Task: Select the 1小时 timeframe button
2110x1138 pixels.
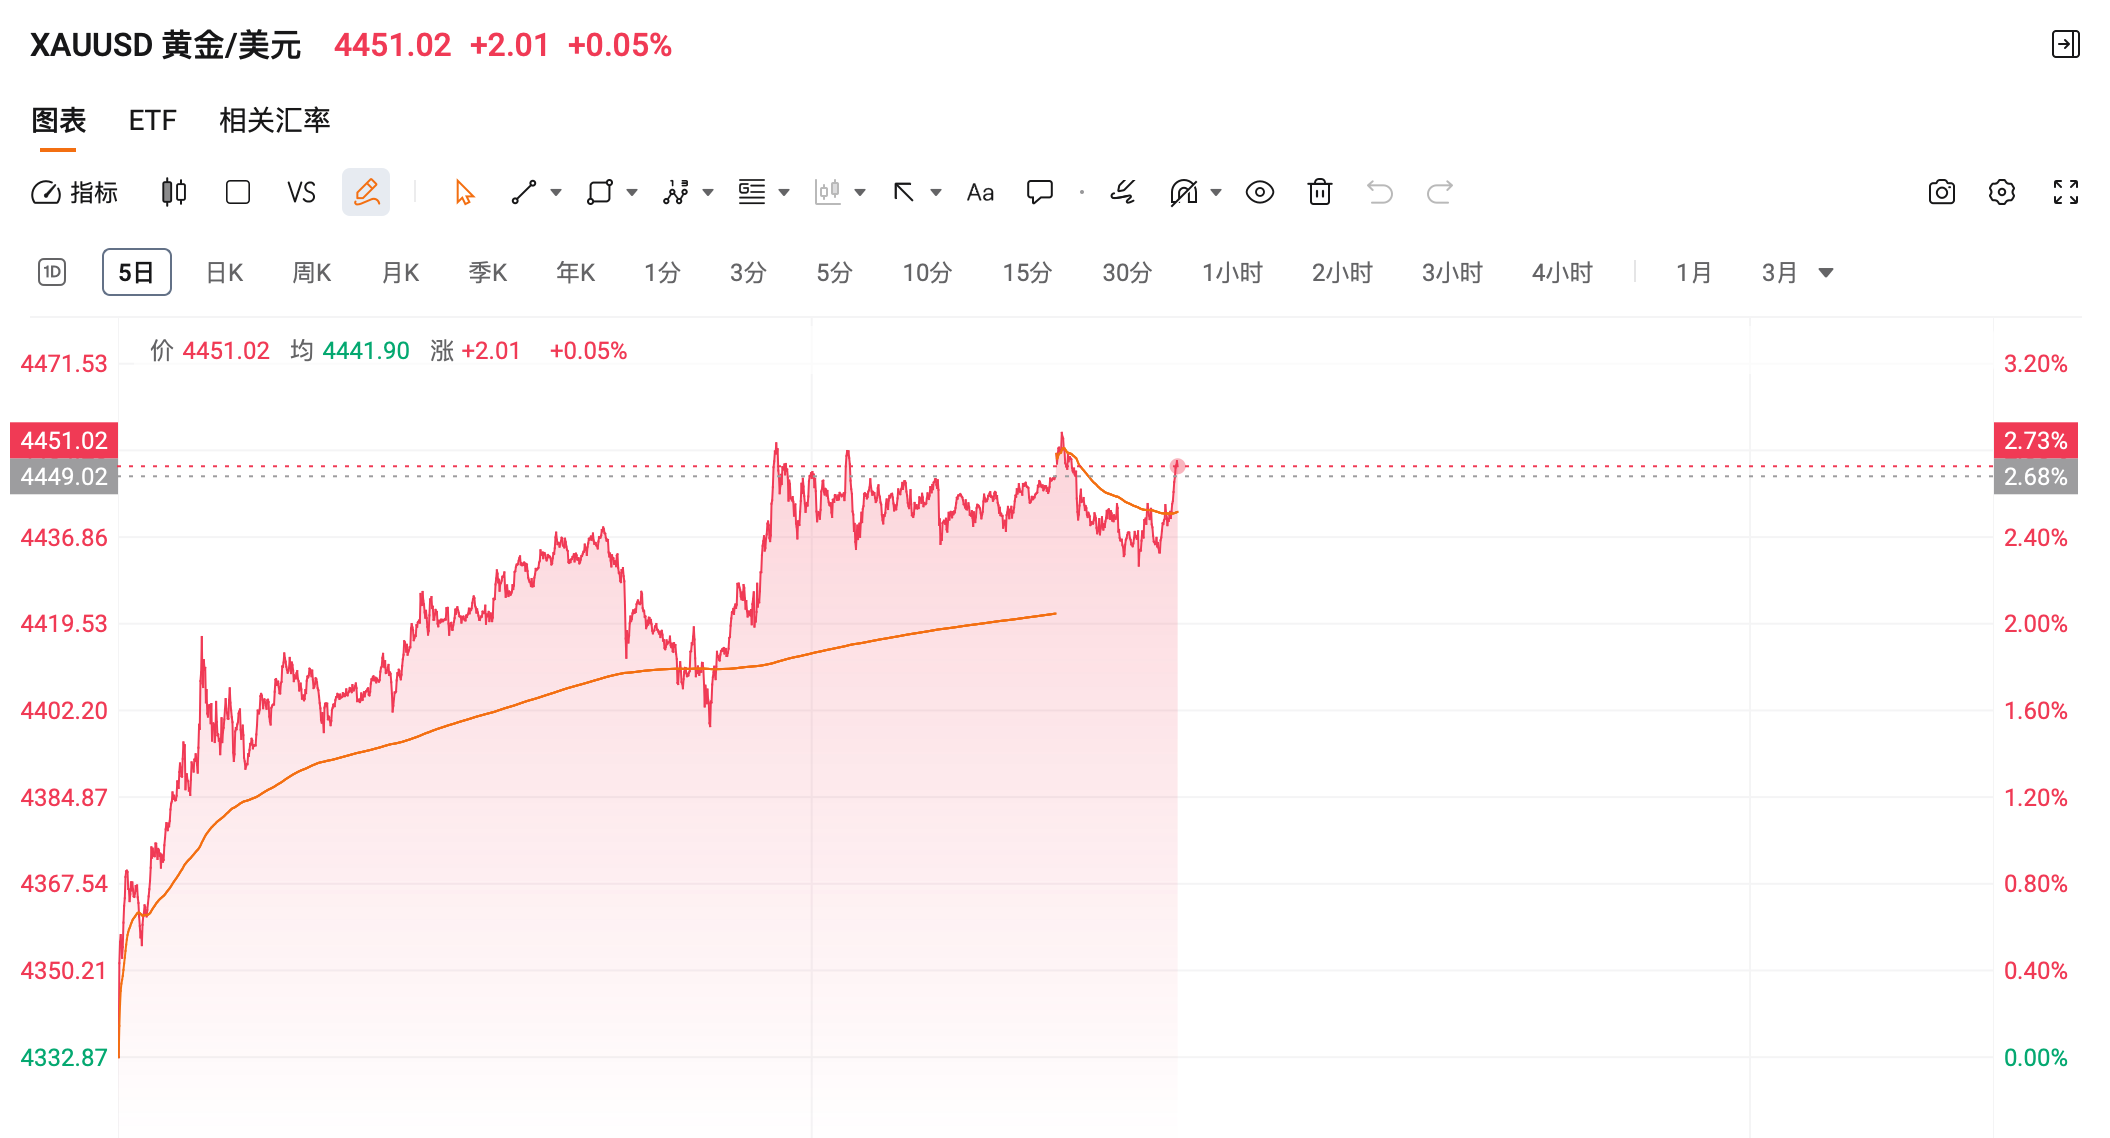Action: point(1233,271)
